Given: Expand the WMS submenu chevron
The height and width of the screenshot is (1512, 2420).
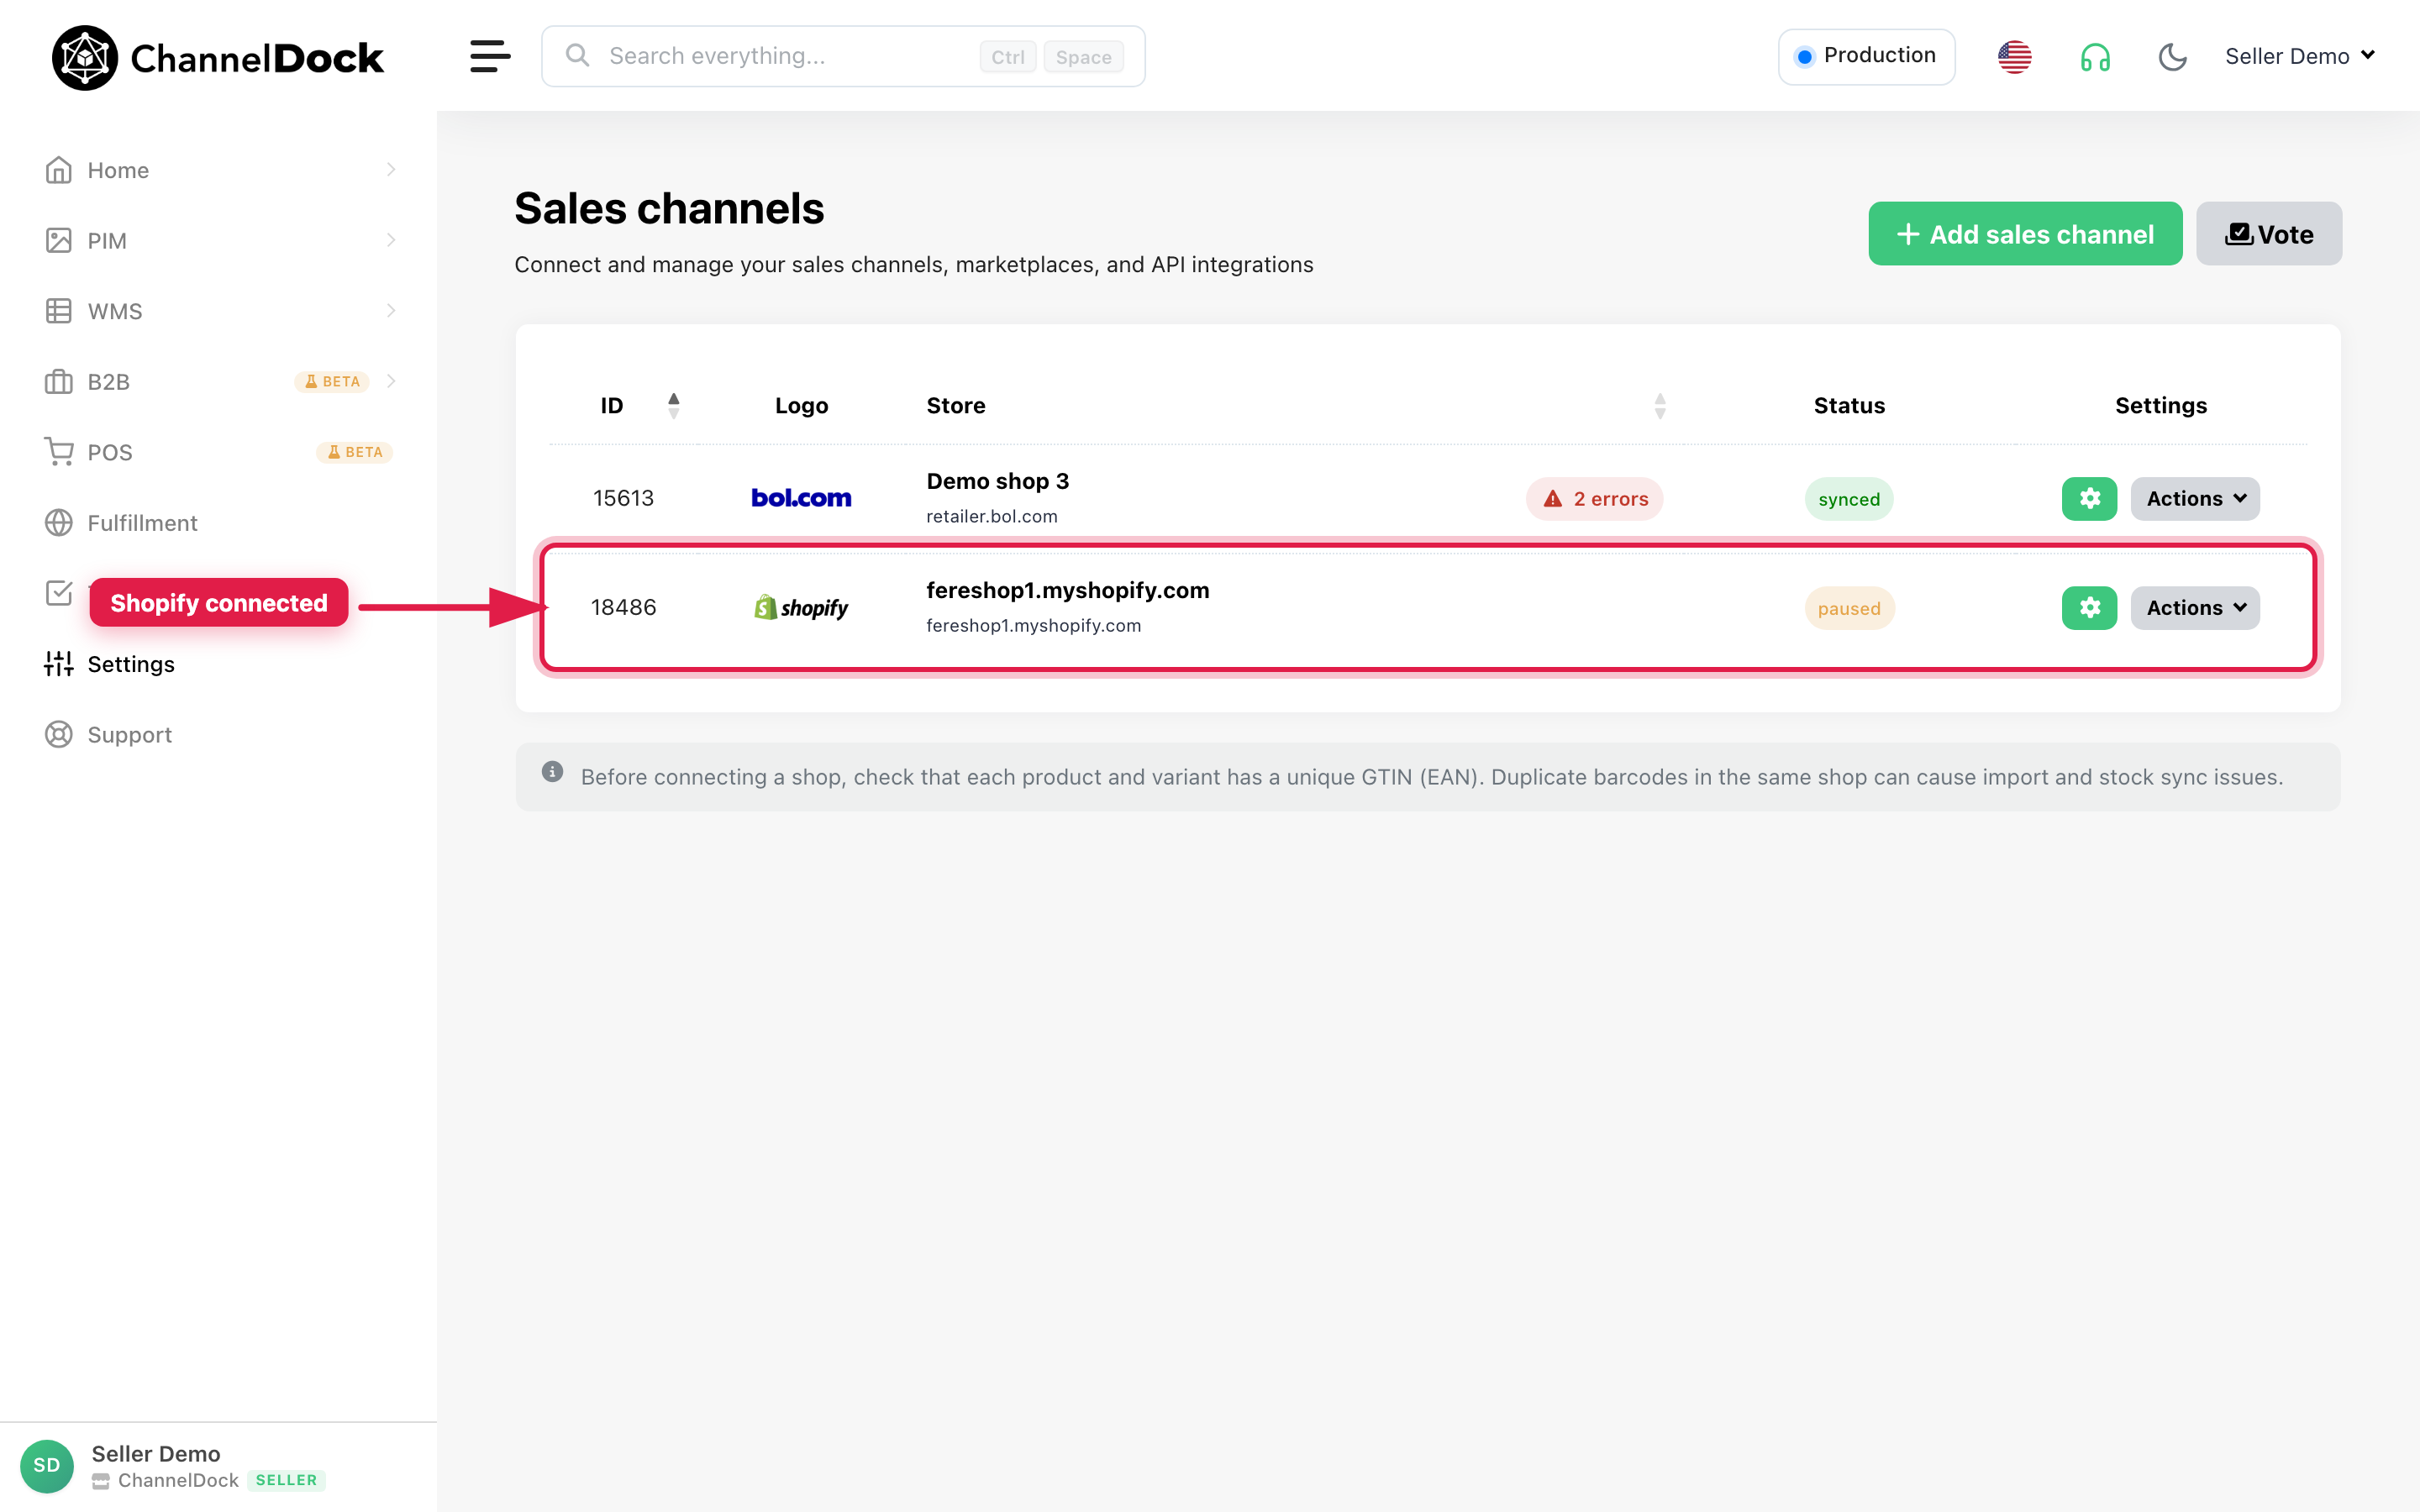Looking at the screenshot, I should (391, 310).
